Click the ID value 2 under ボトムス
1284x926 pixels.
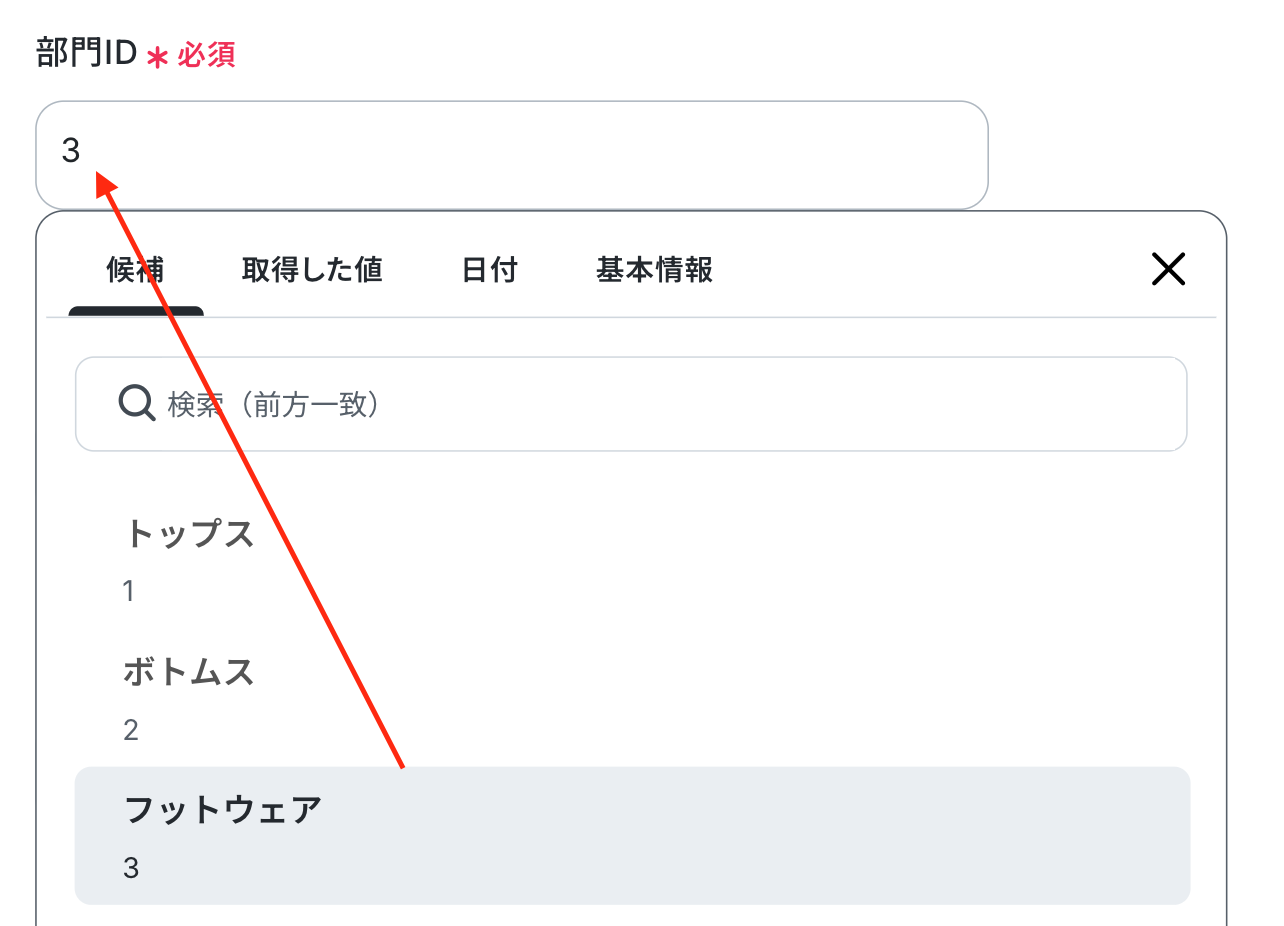tap(131, 730)
